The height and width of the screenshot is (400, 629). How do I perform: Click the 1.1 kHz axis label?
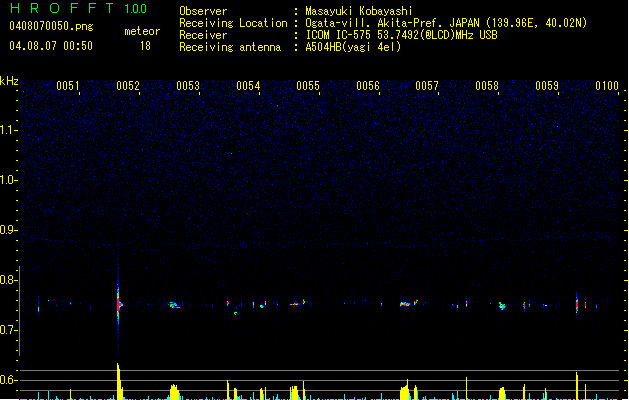click(x=8, y=130)
